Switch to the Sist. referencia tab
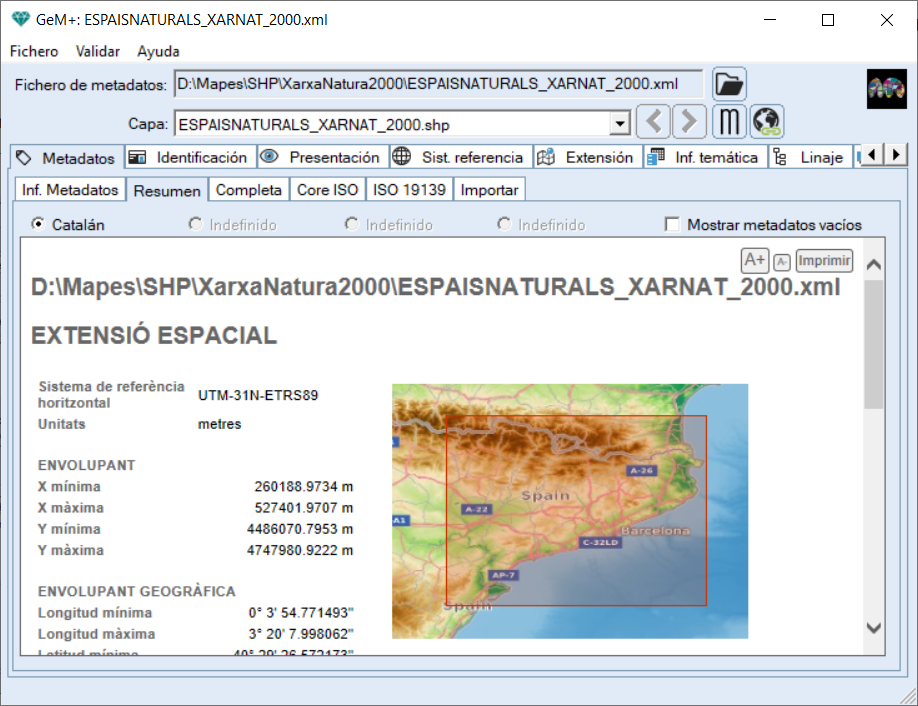The height and width of the screenshot is (706, 918). tap(460, 157)
